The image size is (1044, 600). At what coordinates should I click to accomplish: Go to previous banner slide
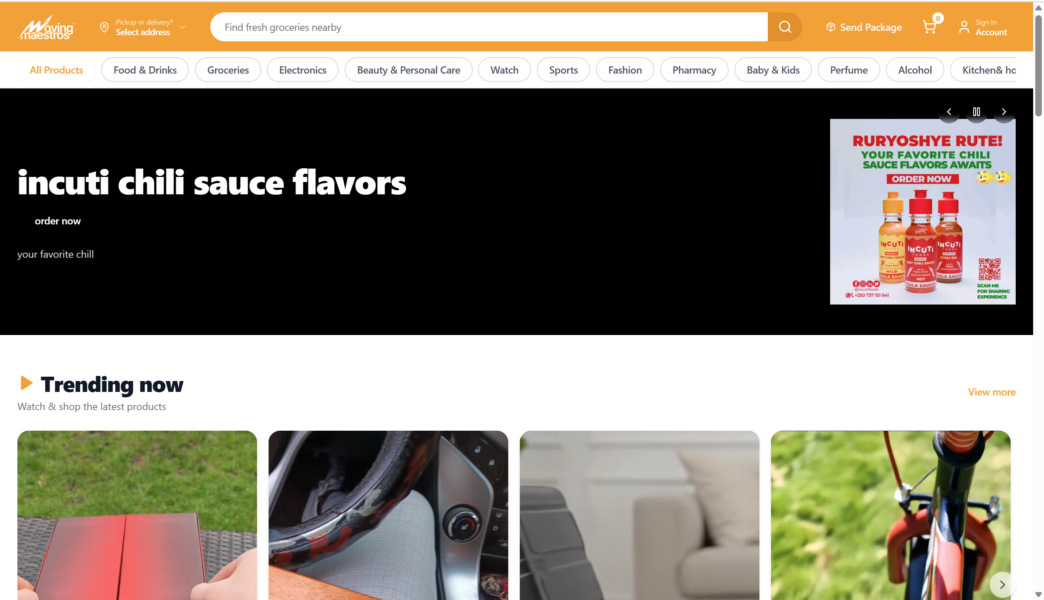(x=949, y=112)
